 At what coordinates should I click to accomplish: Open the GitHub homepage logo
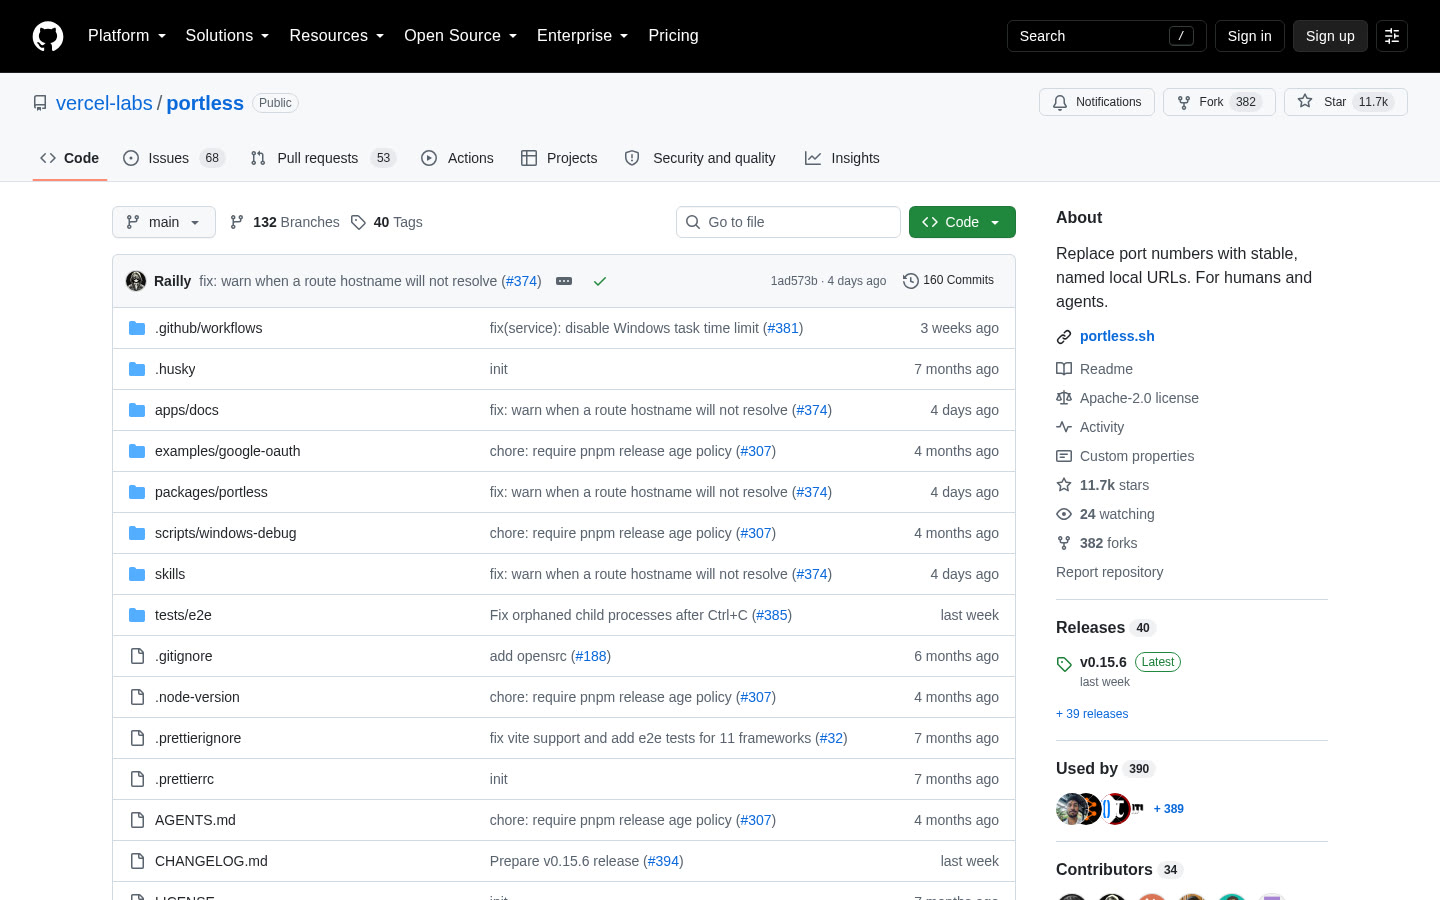(48, 36)
